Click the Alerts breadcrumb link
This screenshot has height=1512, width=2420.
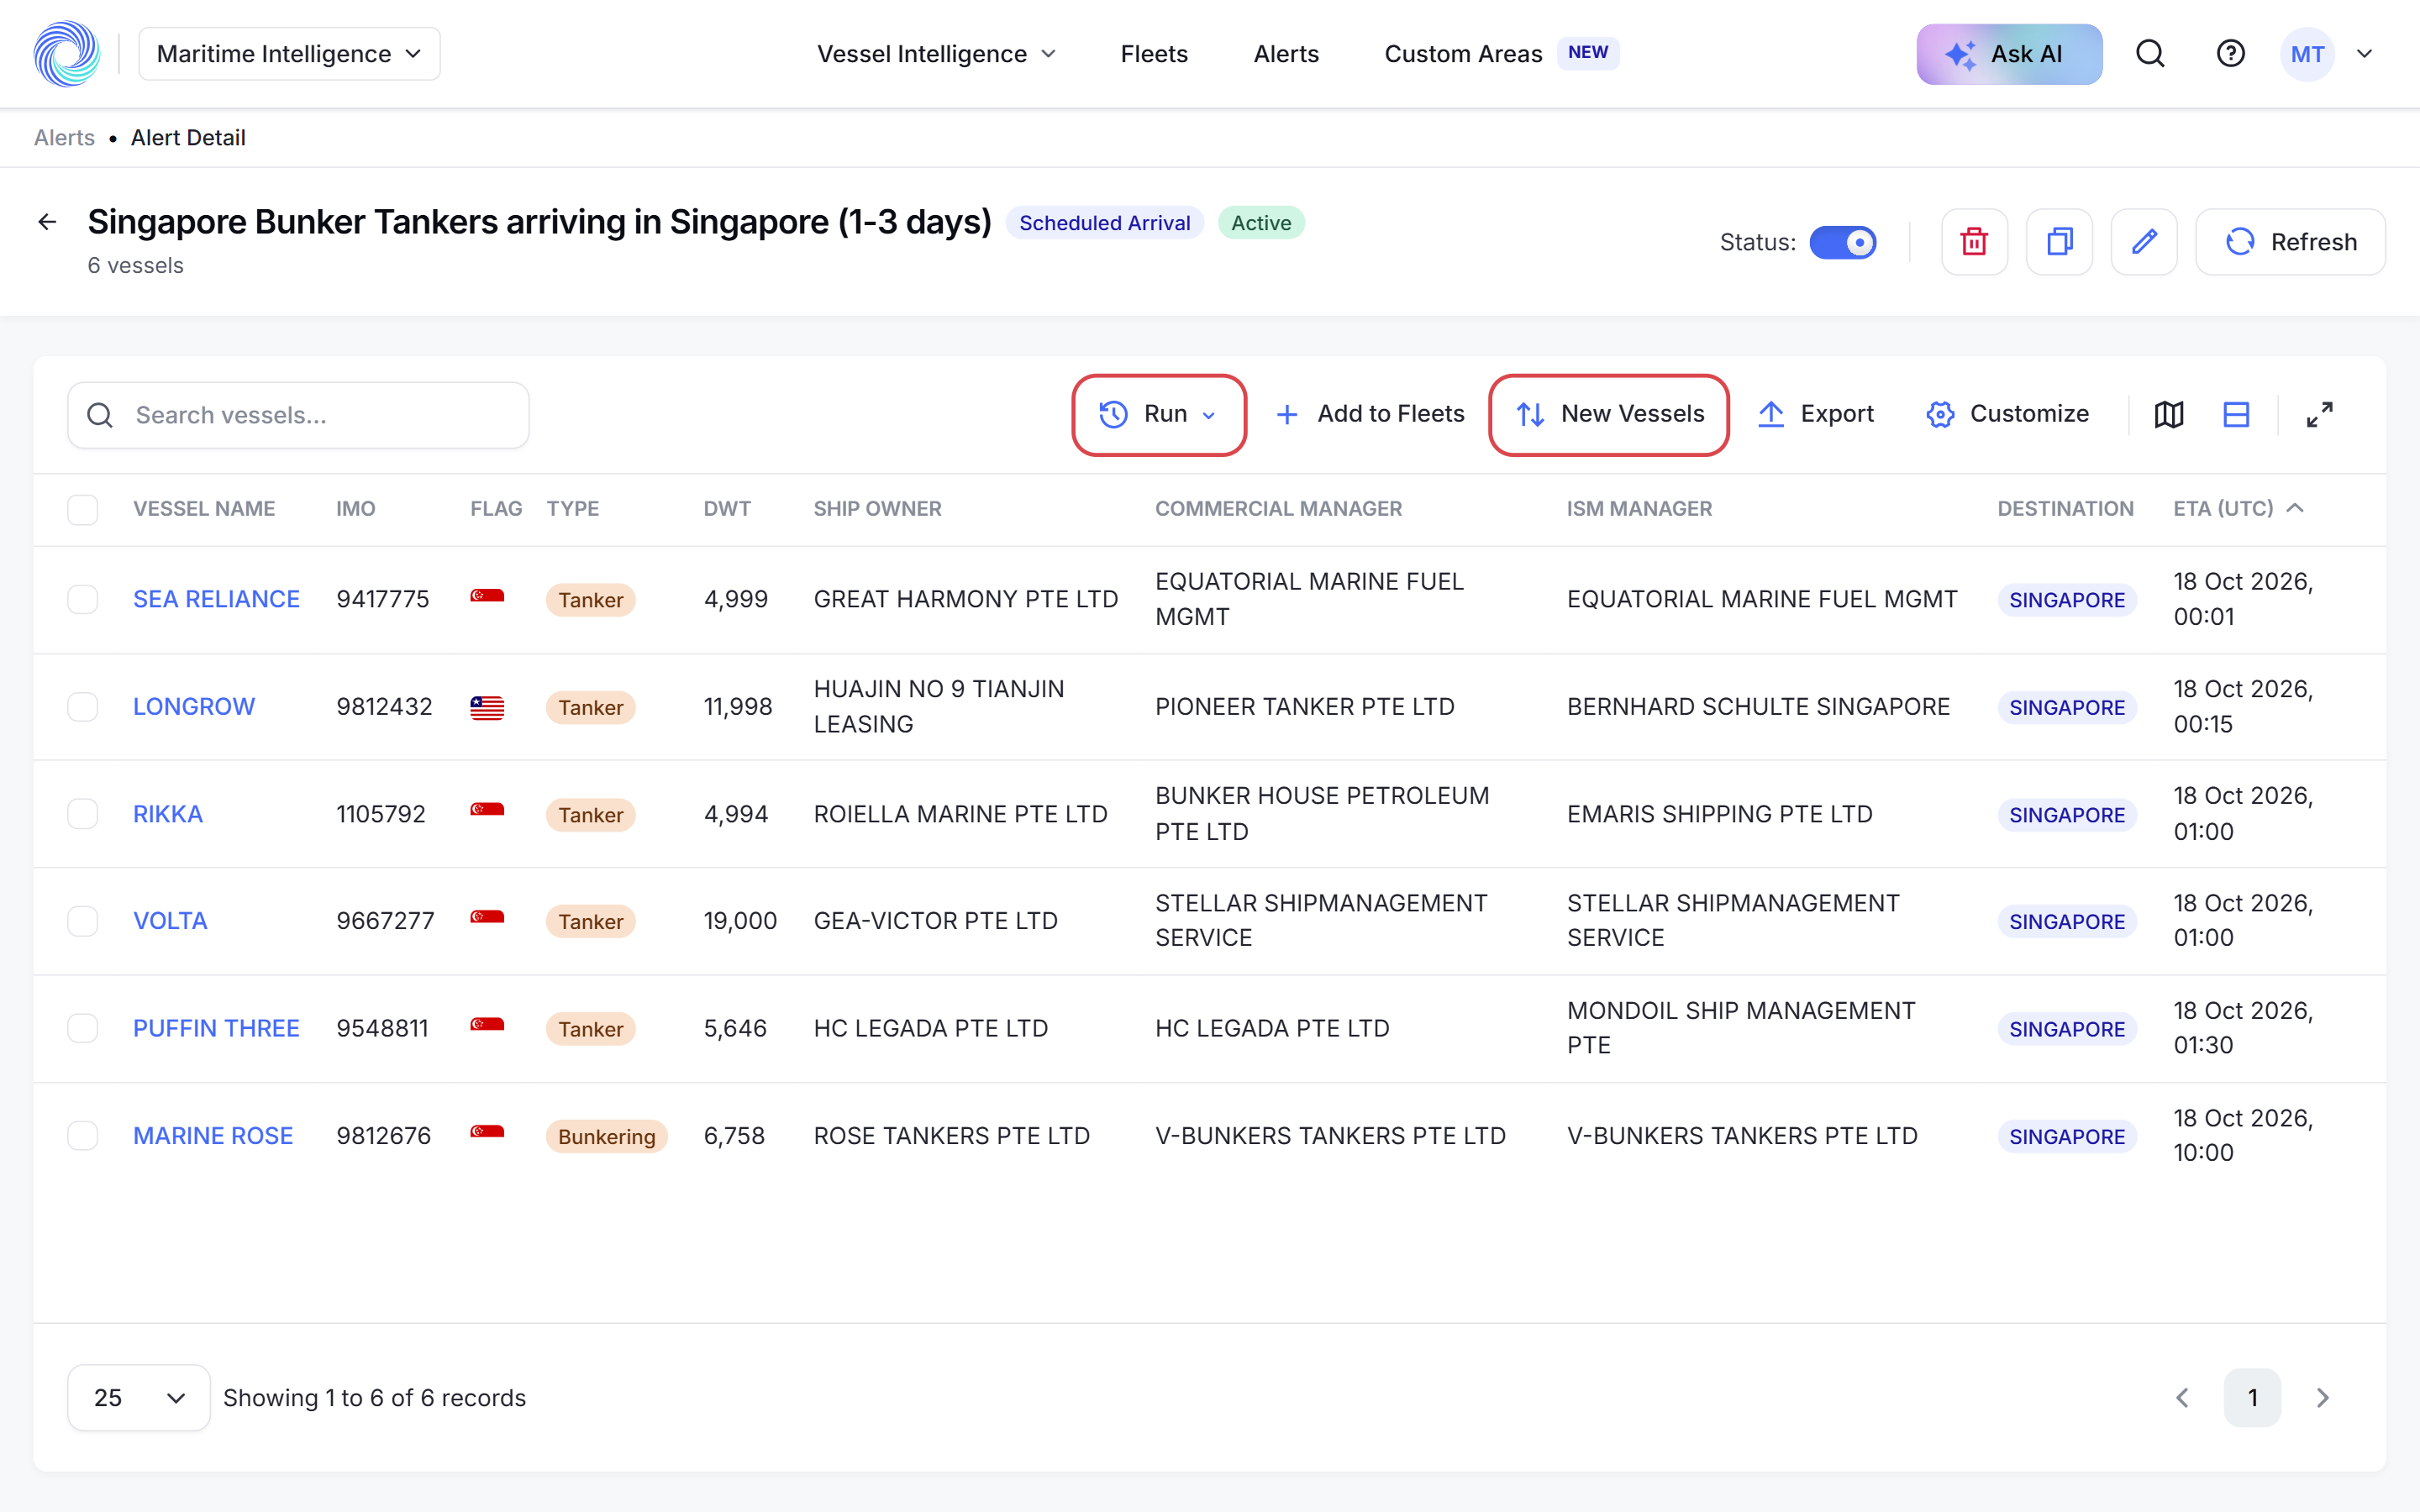(64, 138)
